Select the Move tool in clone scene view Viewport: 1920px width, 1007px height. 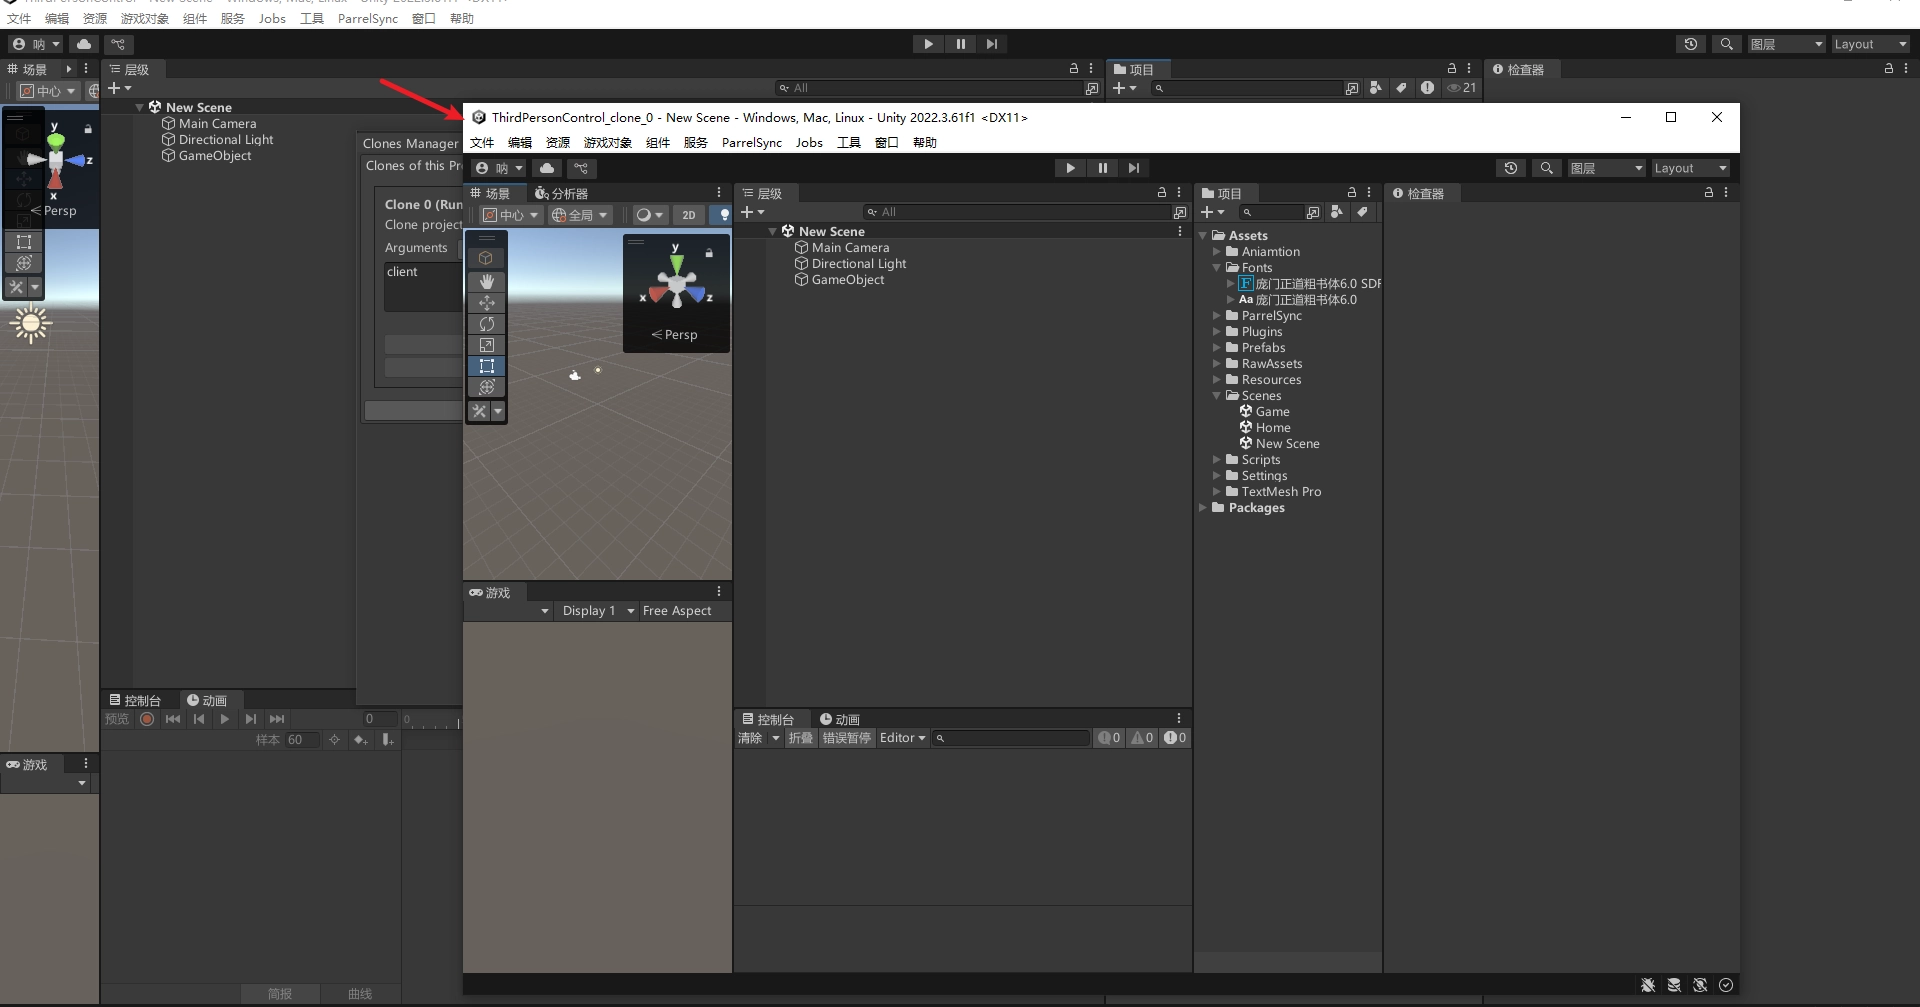tap(487, 302)
